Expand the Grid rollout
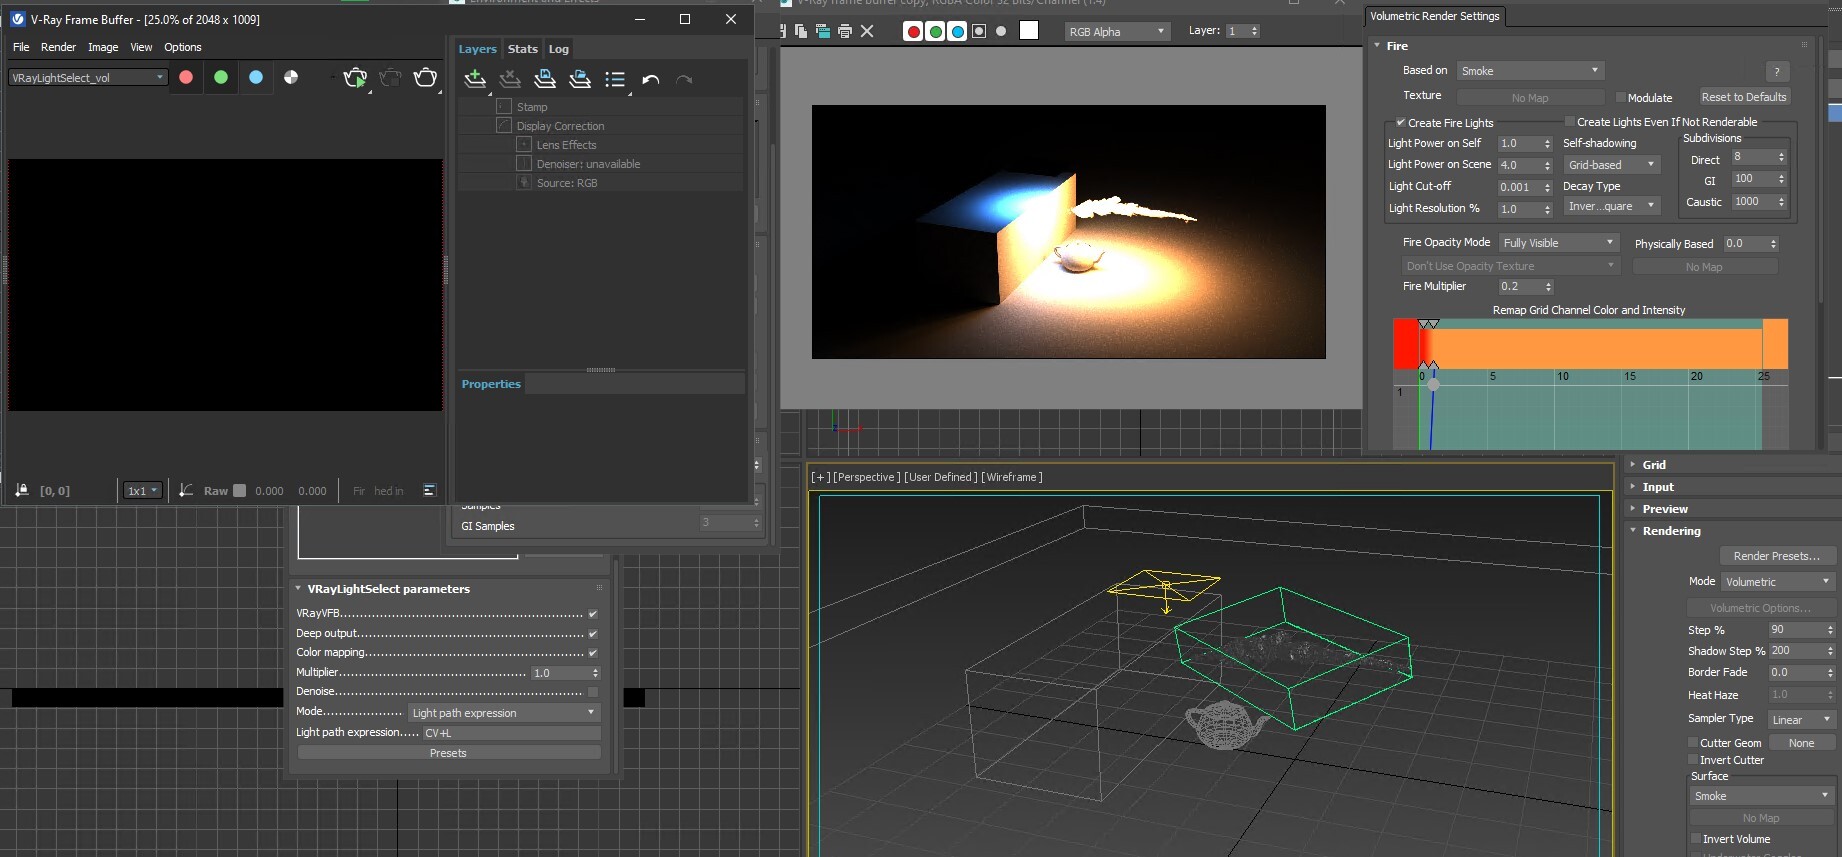The width and height of the screenshot is (1842, 857). click(1653, 465)
